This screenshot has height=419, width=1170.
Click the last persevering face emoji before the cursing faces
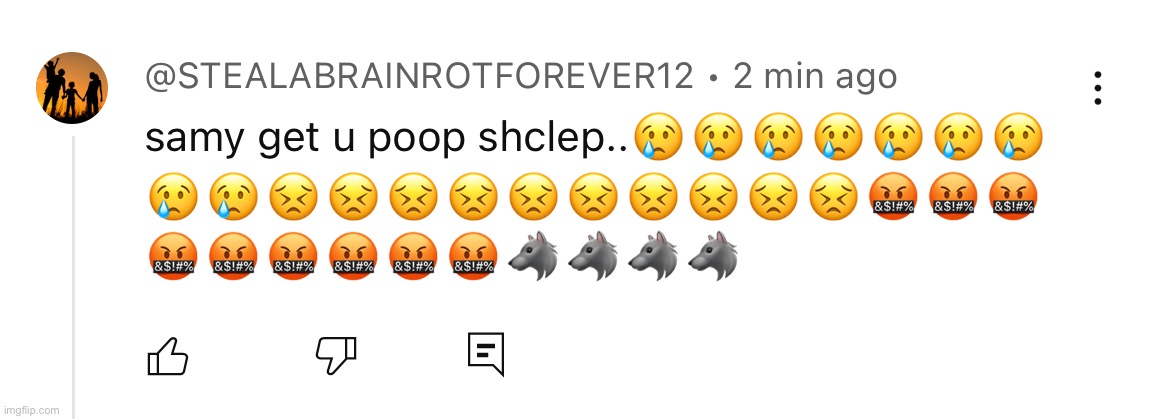834,197
